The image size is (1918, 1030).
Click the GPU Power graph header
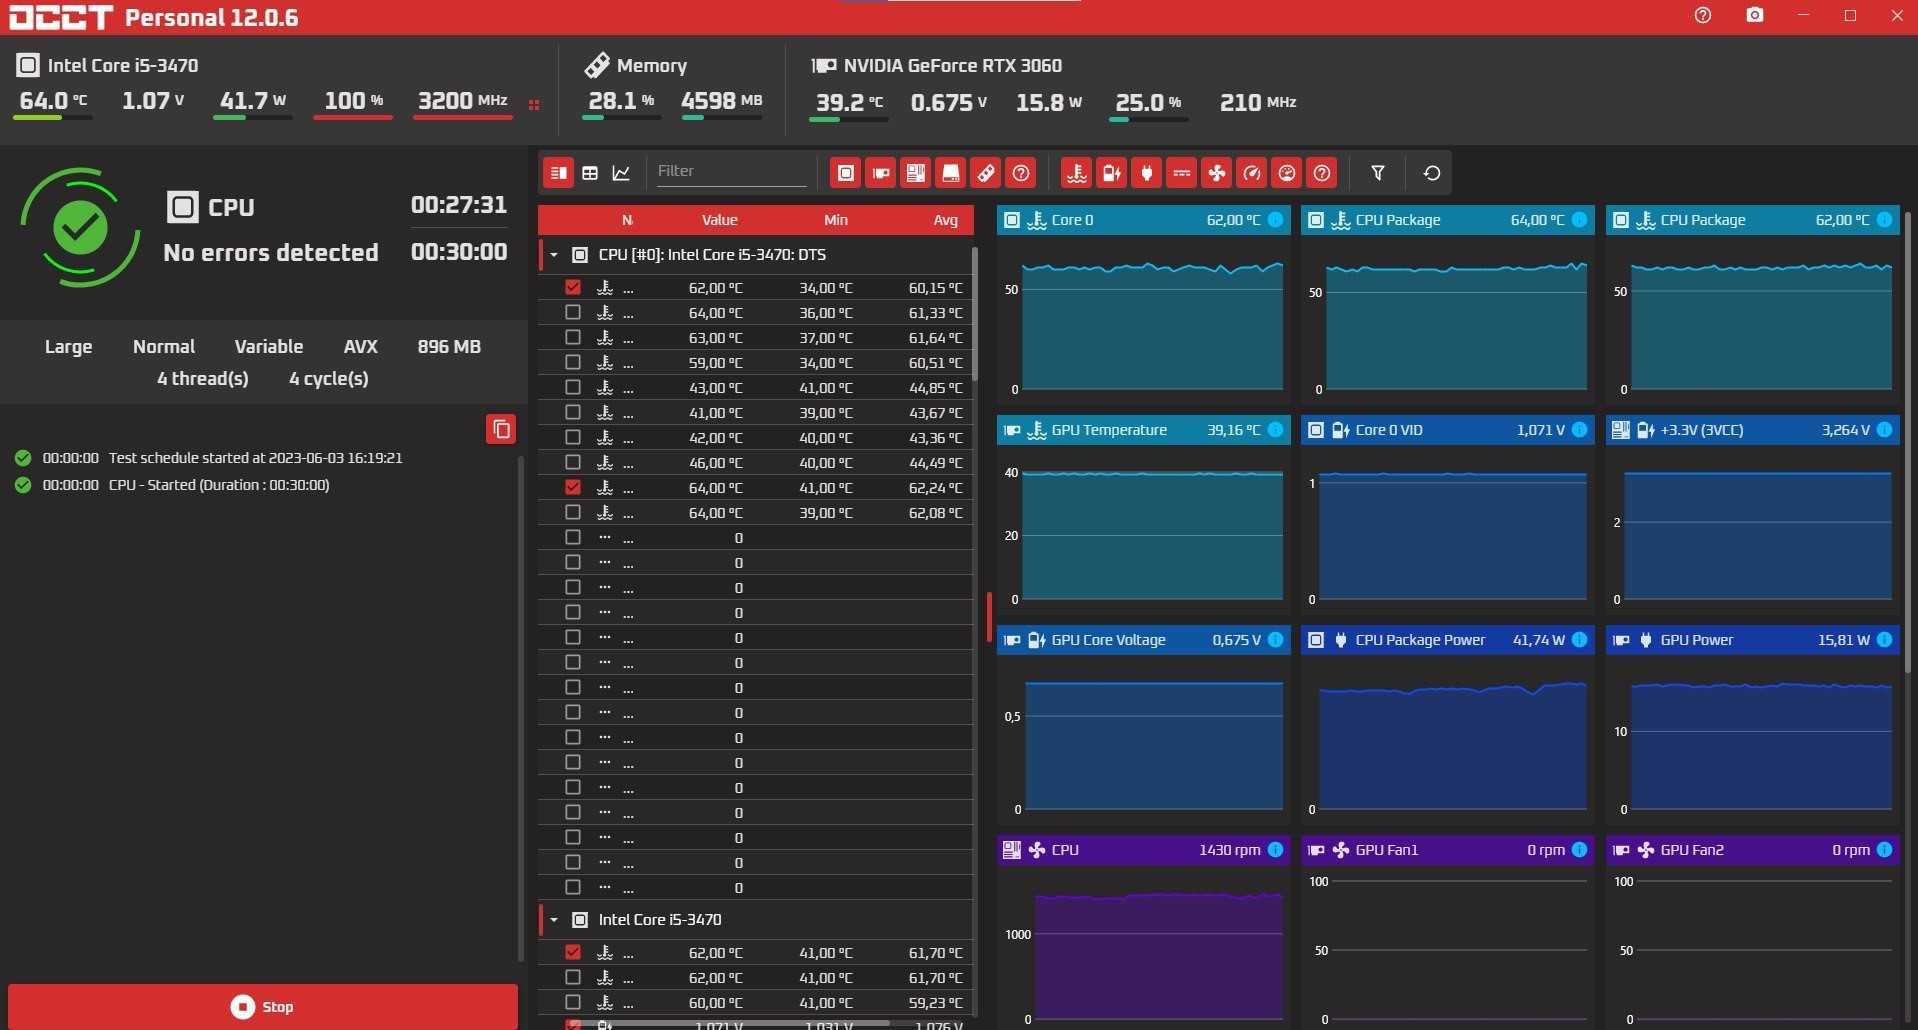point(1752,640)
